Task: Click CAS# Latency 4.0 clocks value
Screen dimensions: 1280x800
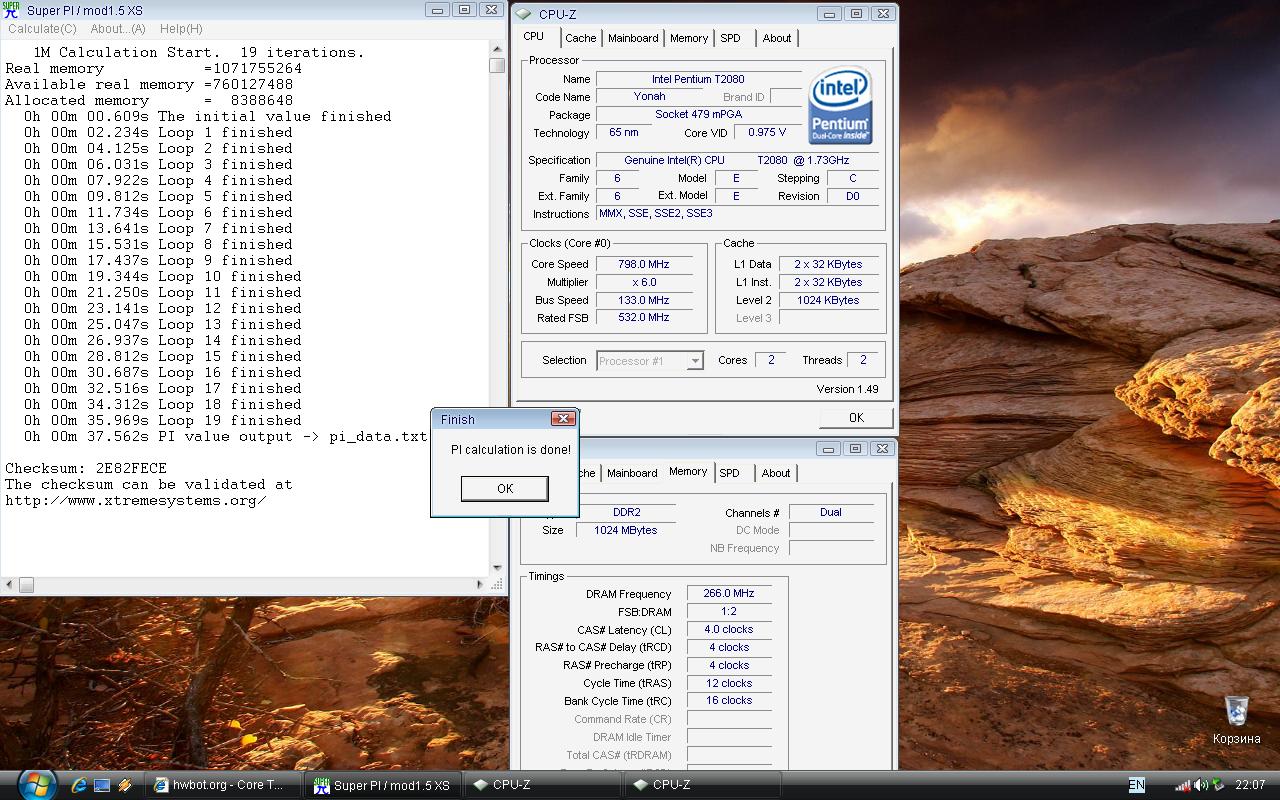Action: coord(729,629)
